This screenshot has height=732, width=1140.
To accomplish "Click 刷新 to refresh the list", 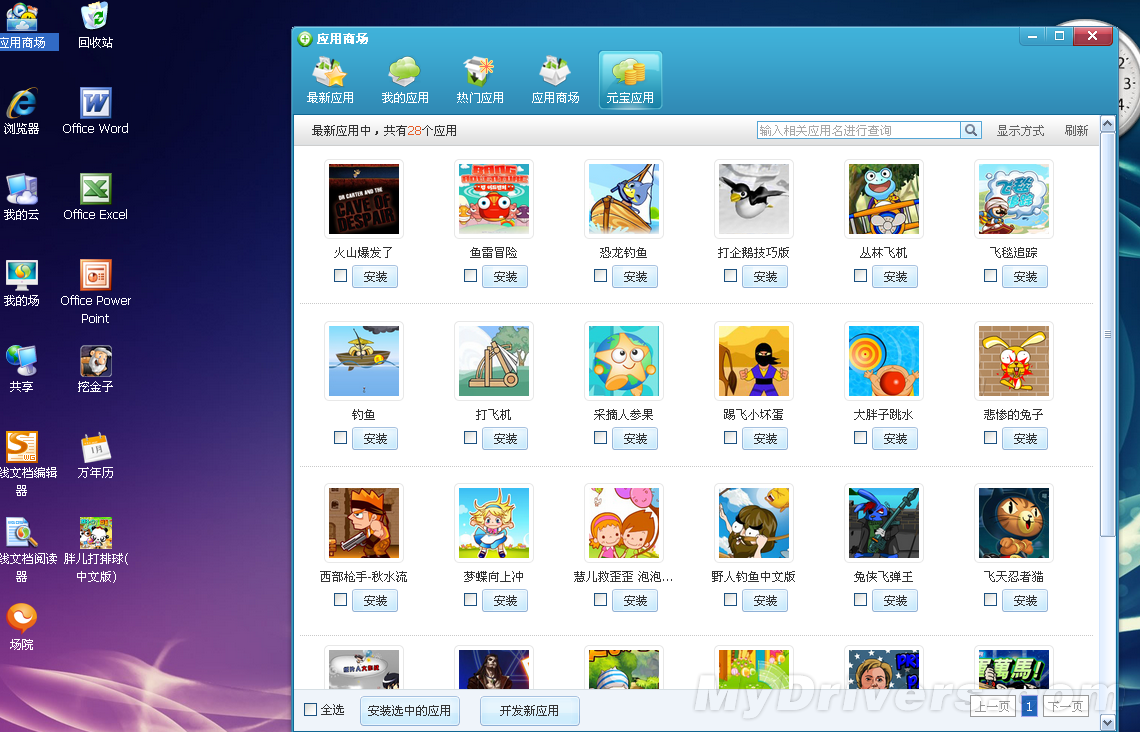I will click(1077, 131).
